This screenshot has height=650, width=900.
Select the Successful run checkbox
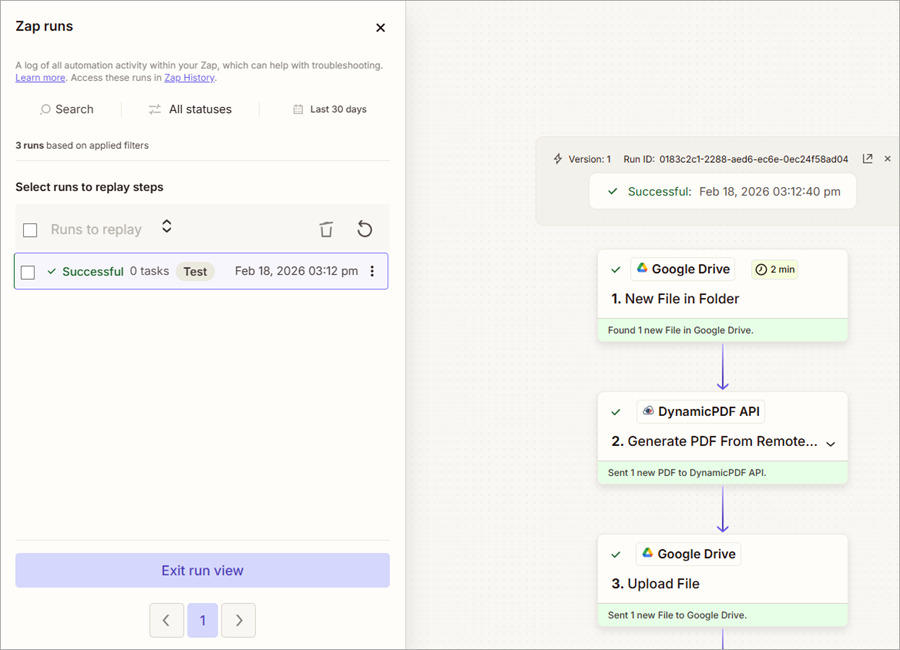[x=28, y=272]
